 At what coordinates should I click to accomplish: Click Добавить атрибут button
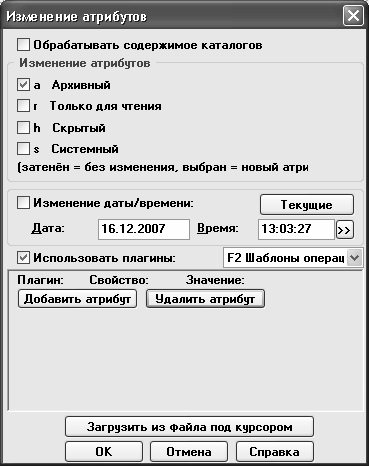coord(77,299)
